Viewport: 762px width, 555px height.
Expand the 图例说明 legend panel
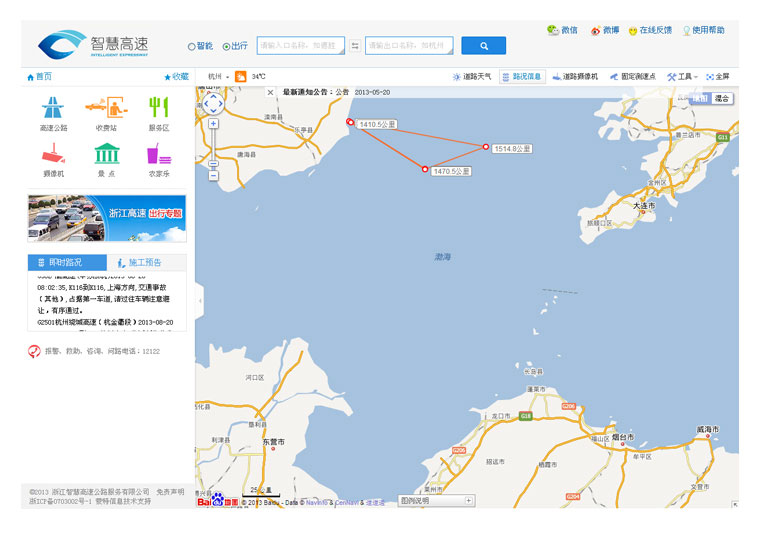pos(469,500)
